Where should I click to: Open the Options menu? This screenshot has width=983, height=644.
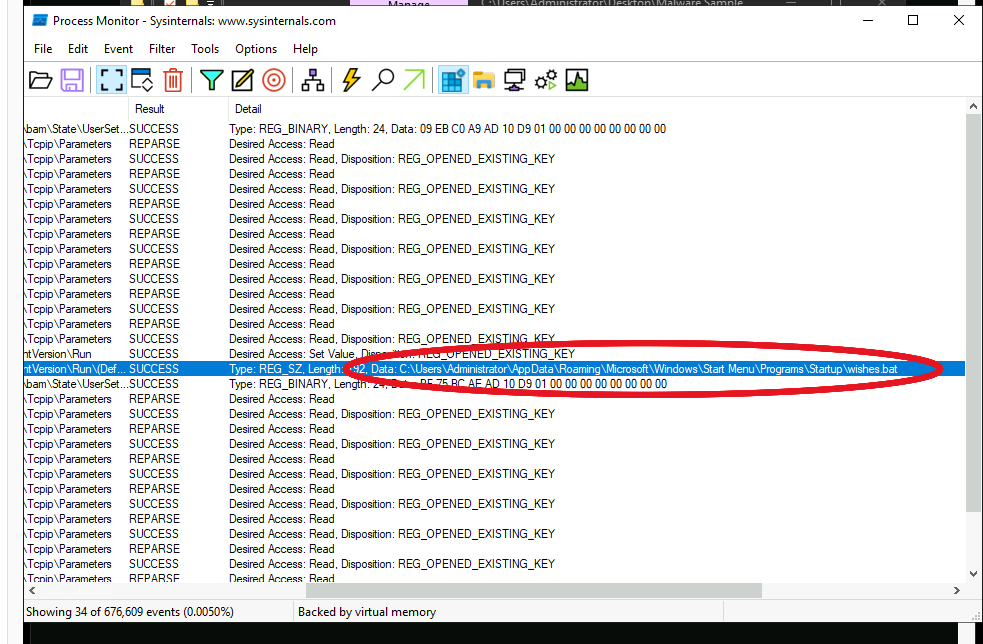point(256,49)
